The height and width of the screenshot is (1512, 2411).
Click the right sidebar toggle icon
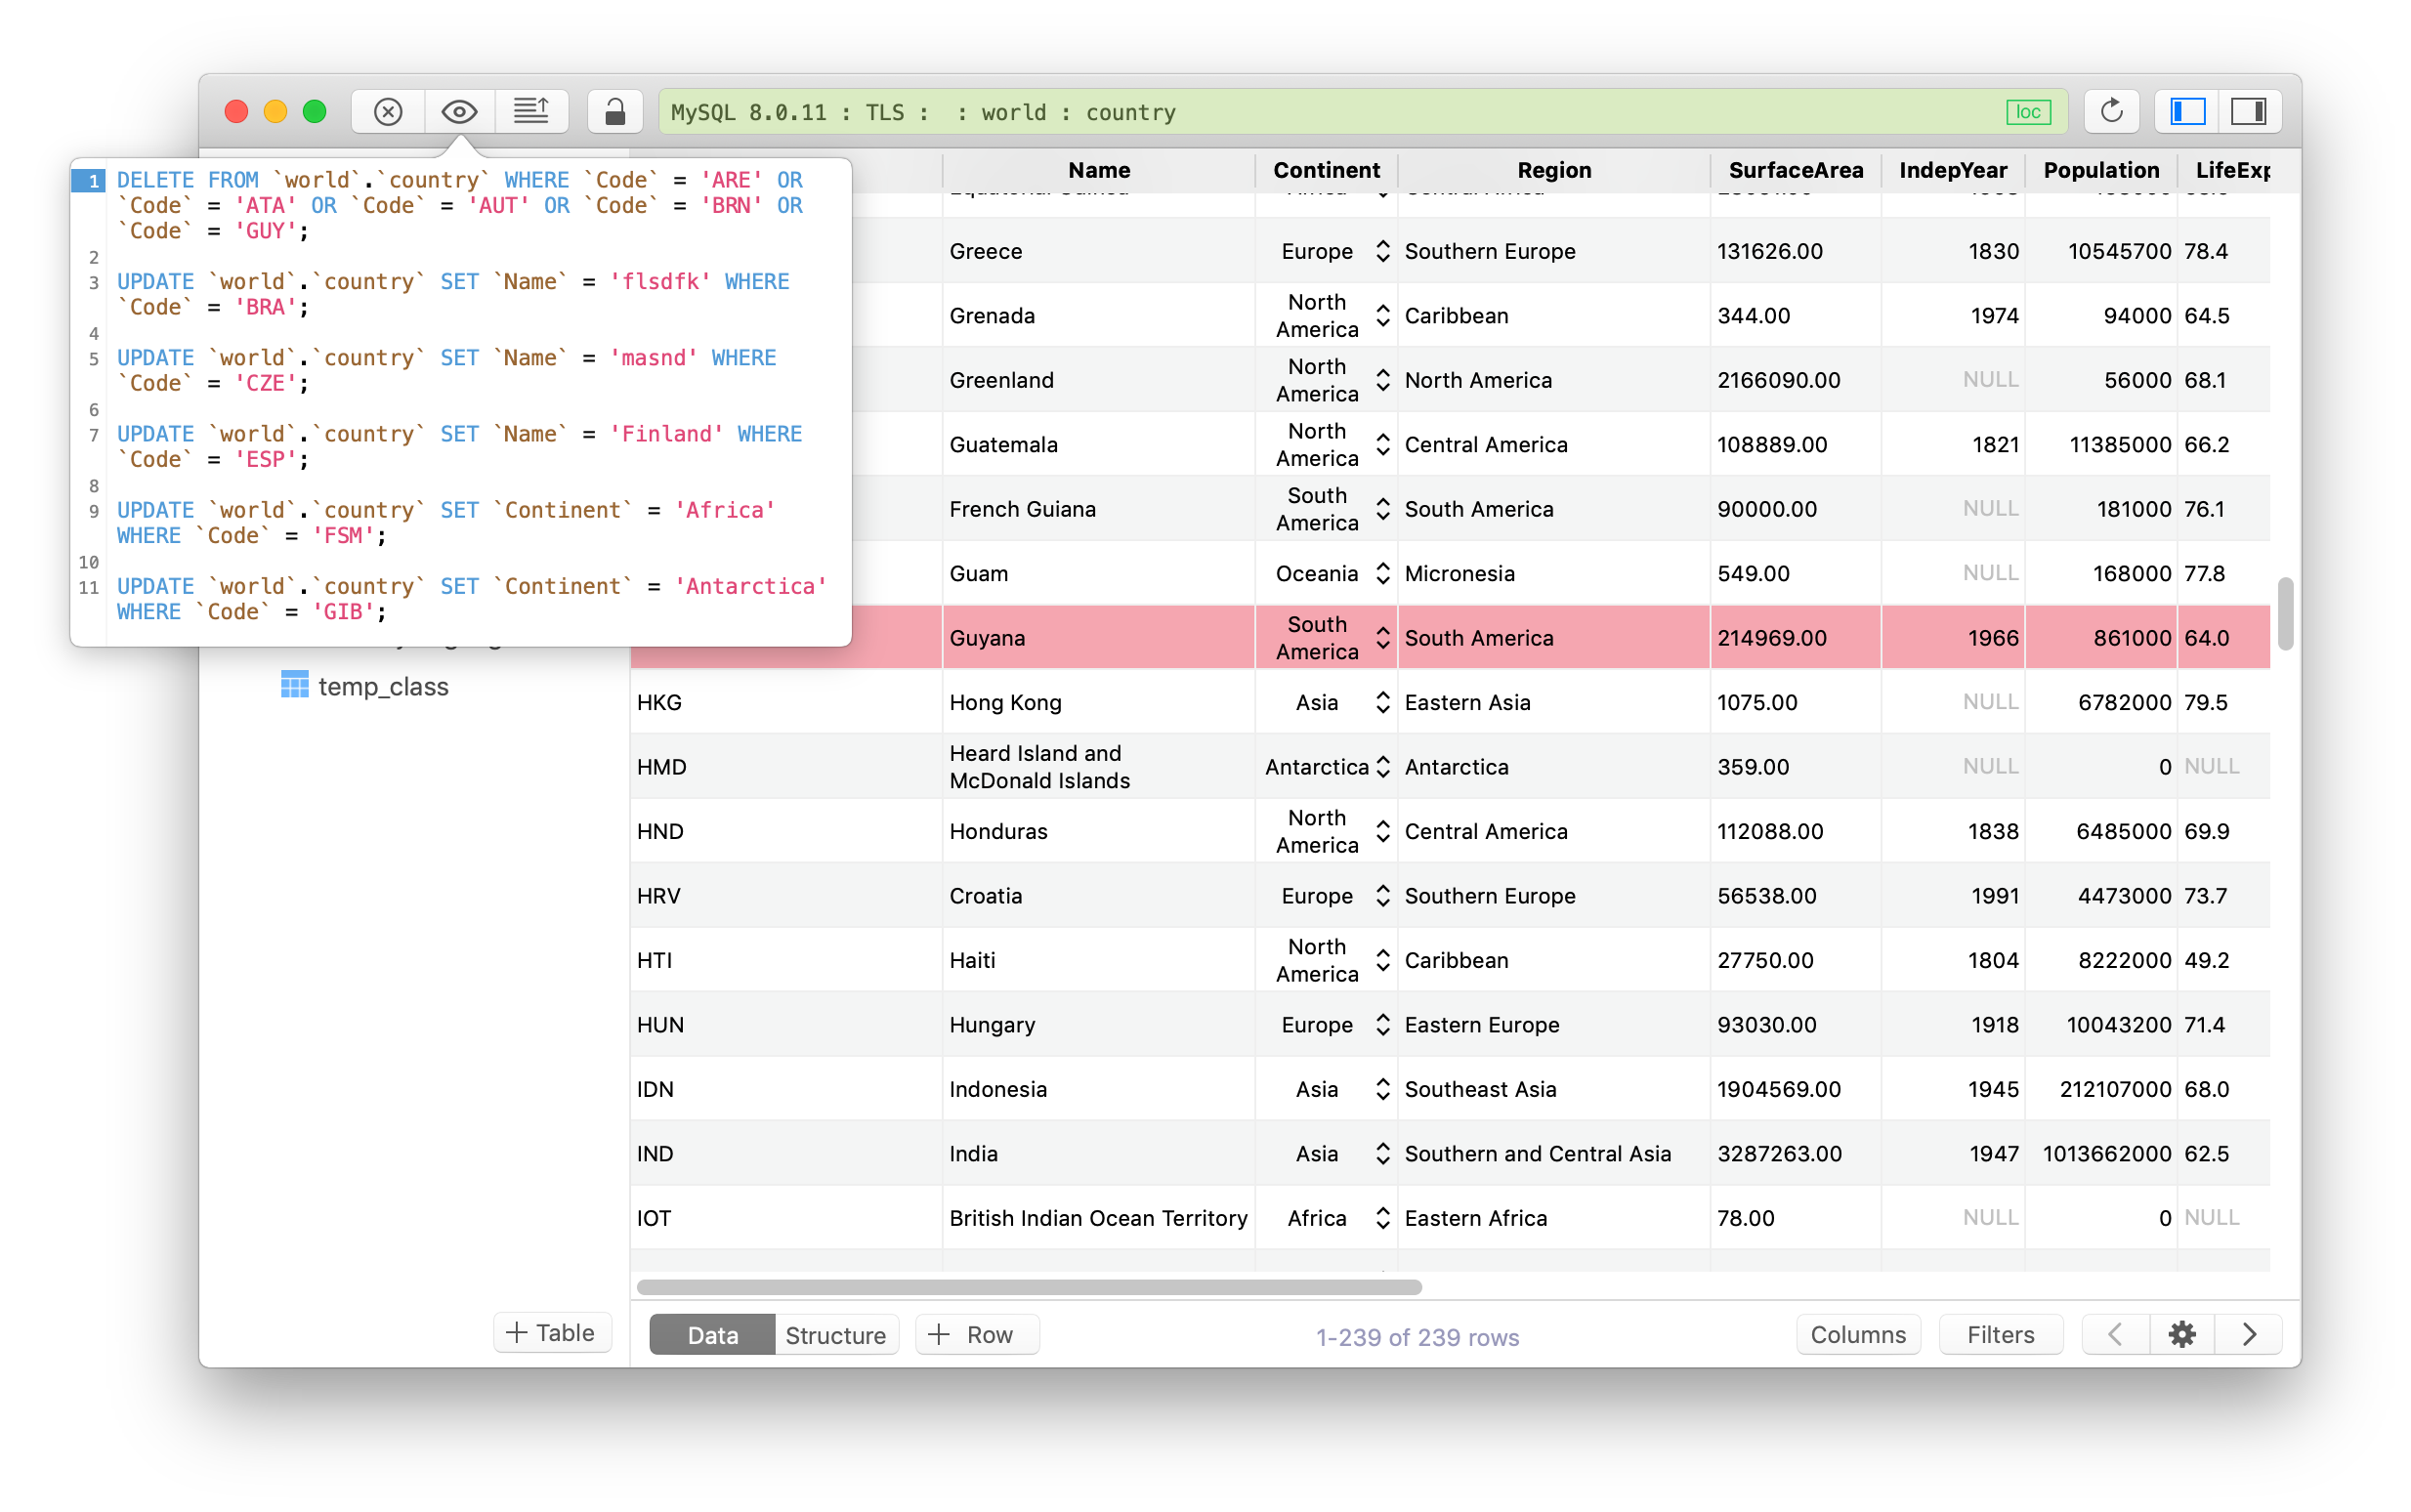pyautogui.click(x=2249, y=109)
